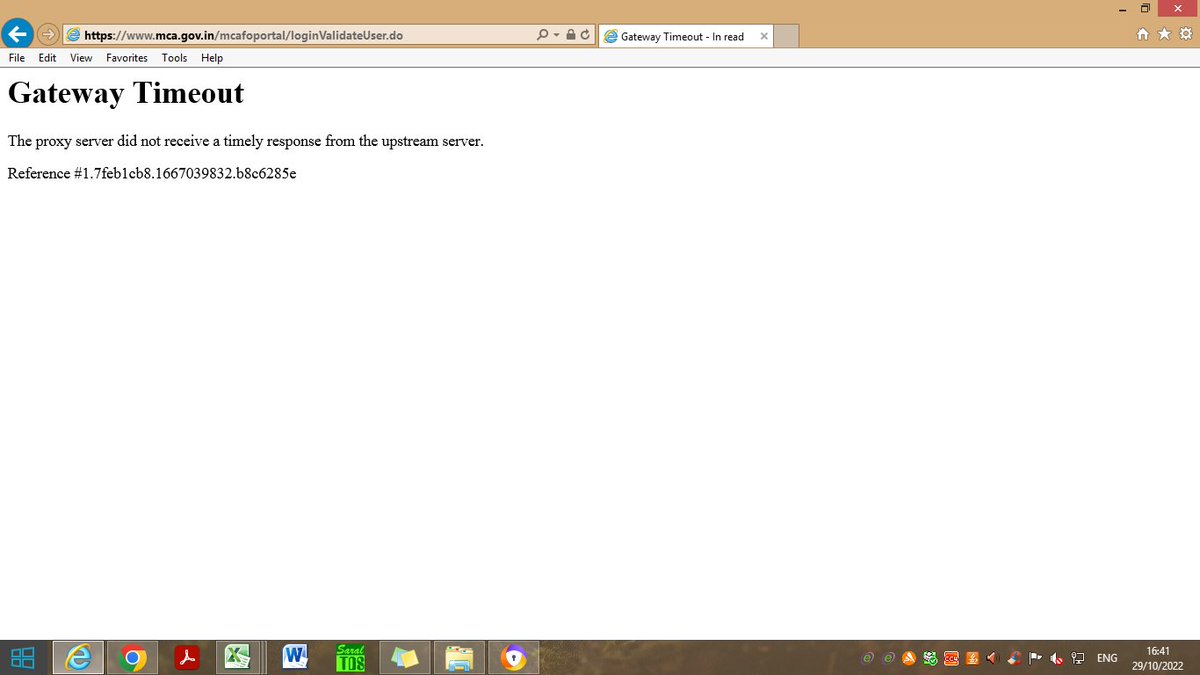The width and height of the screenshot is (1200, 675).
Task: Open Microsoft Excel from taskbar
Action: point(241,657)
